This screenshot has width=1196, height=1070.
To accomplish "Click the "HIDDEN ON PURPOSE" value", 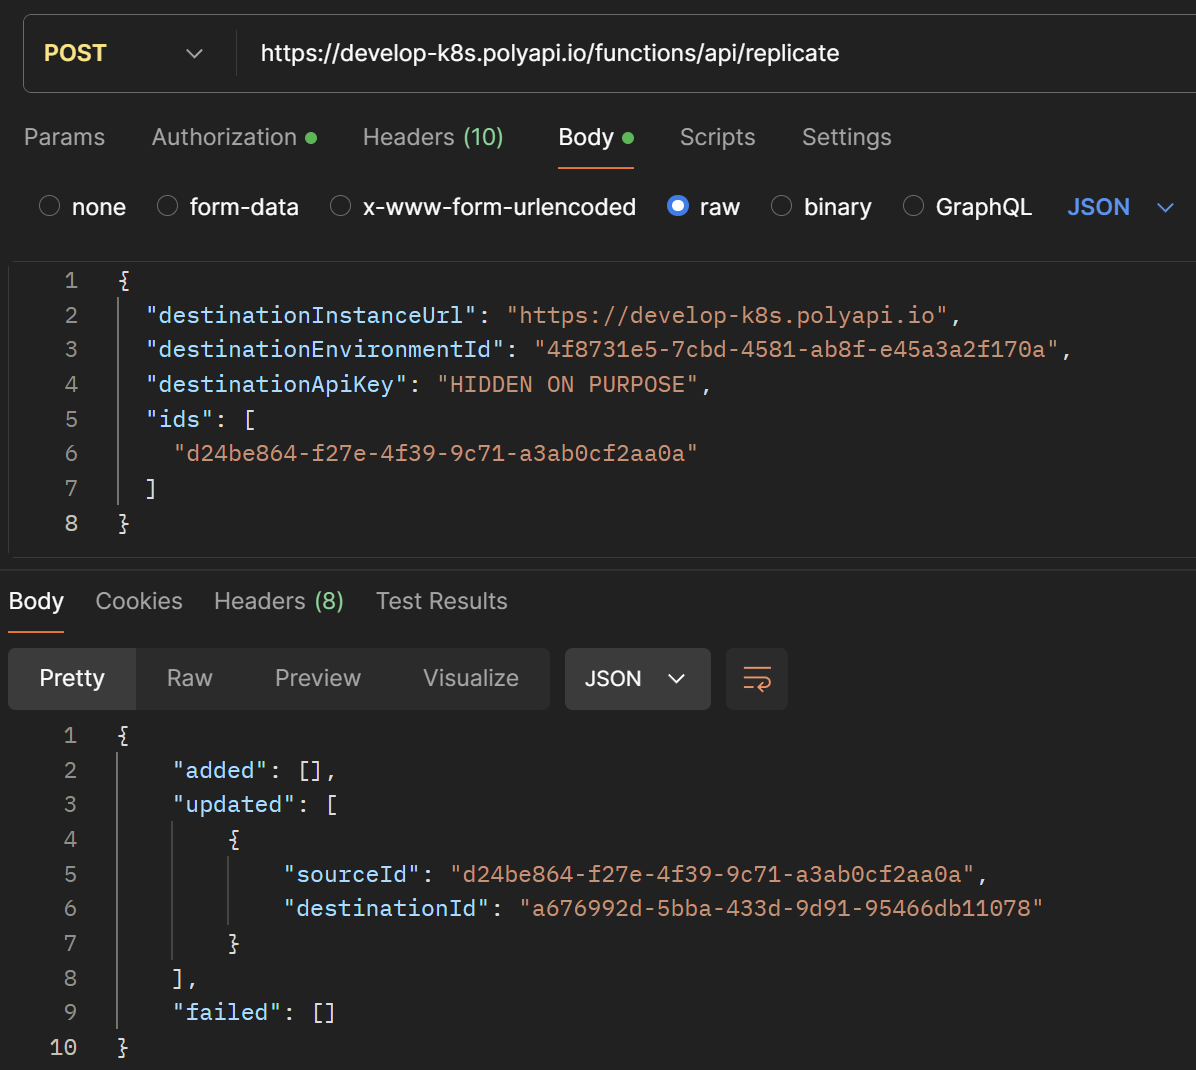I will pos(567,384).
